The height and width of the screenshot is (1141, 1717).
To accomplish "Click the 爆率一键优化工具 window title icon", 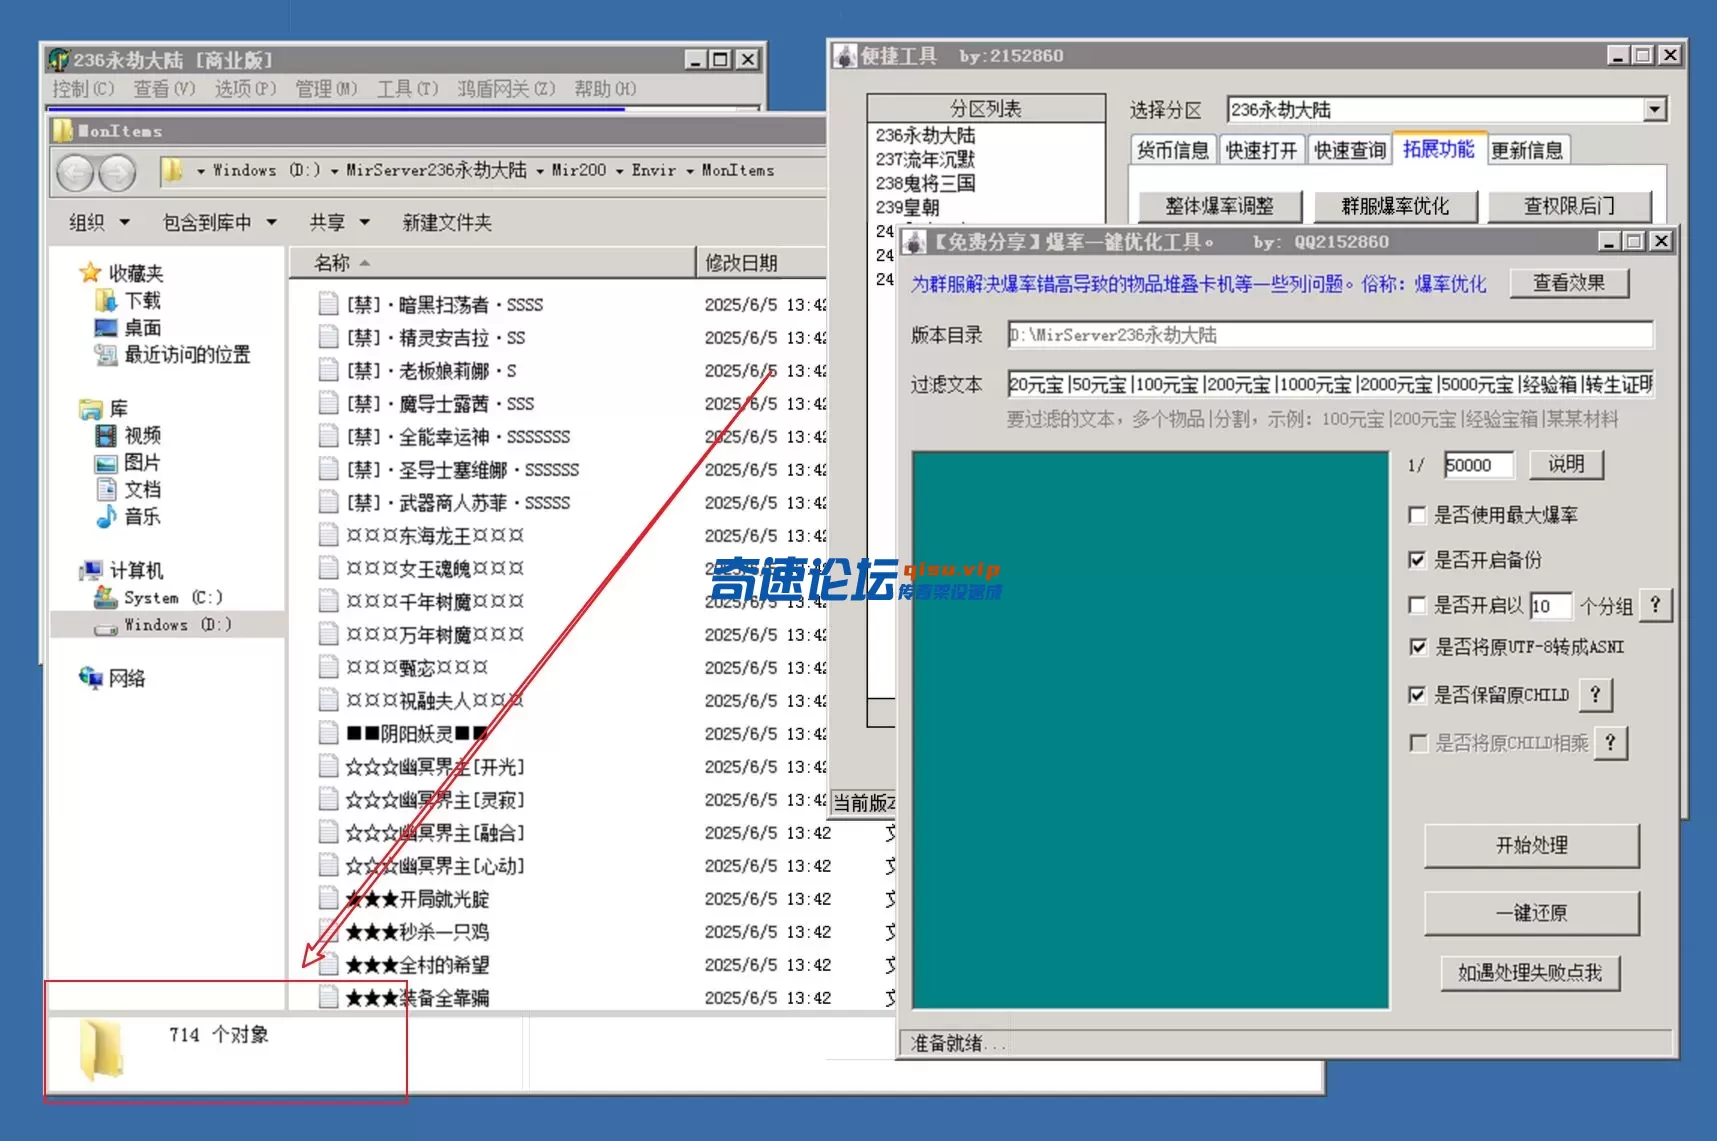I will coord(914,242).
